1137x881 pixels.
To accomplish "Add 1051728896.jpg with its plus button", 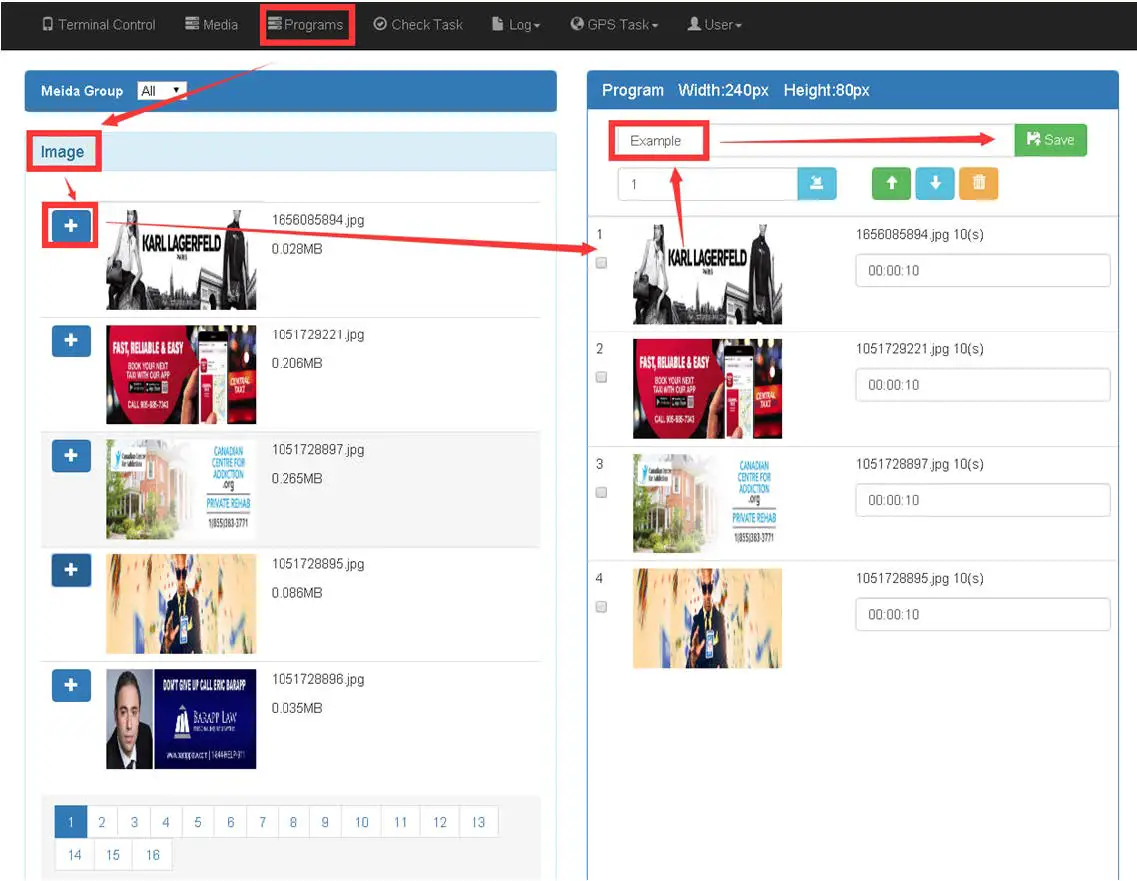I will 71,685.
